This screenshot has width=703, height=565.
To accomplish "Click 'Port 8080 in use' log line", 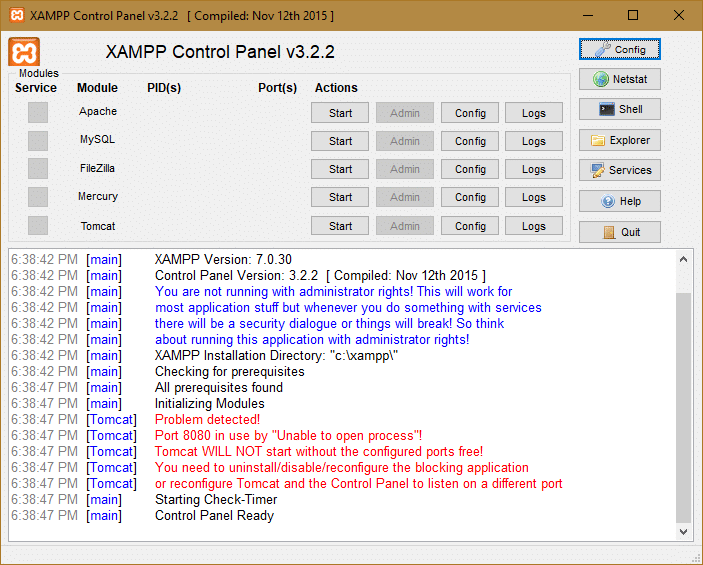I will (x=288, y=436).
